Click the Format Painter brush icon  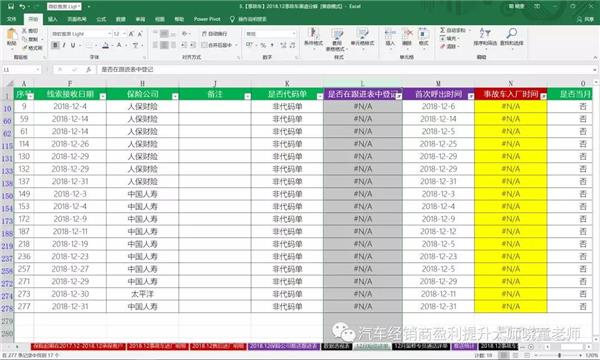point(24,48)
